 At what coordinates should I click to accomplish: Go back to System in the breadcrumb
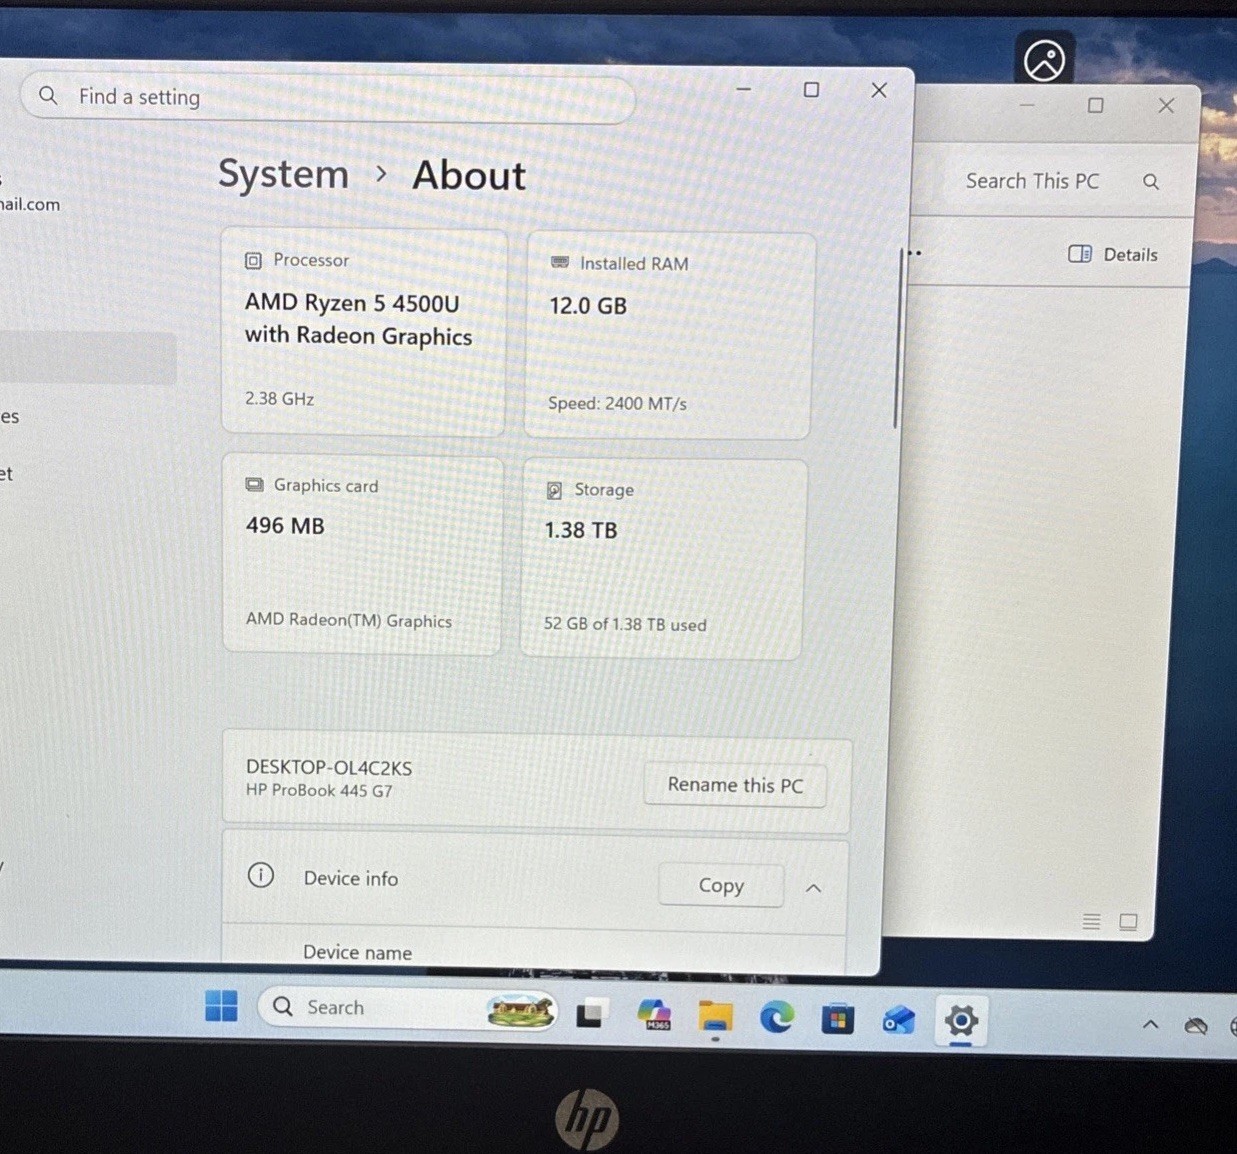click(x=284, y=174)
